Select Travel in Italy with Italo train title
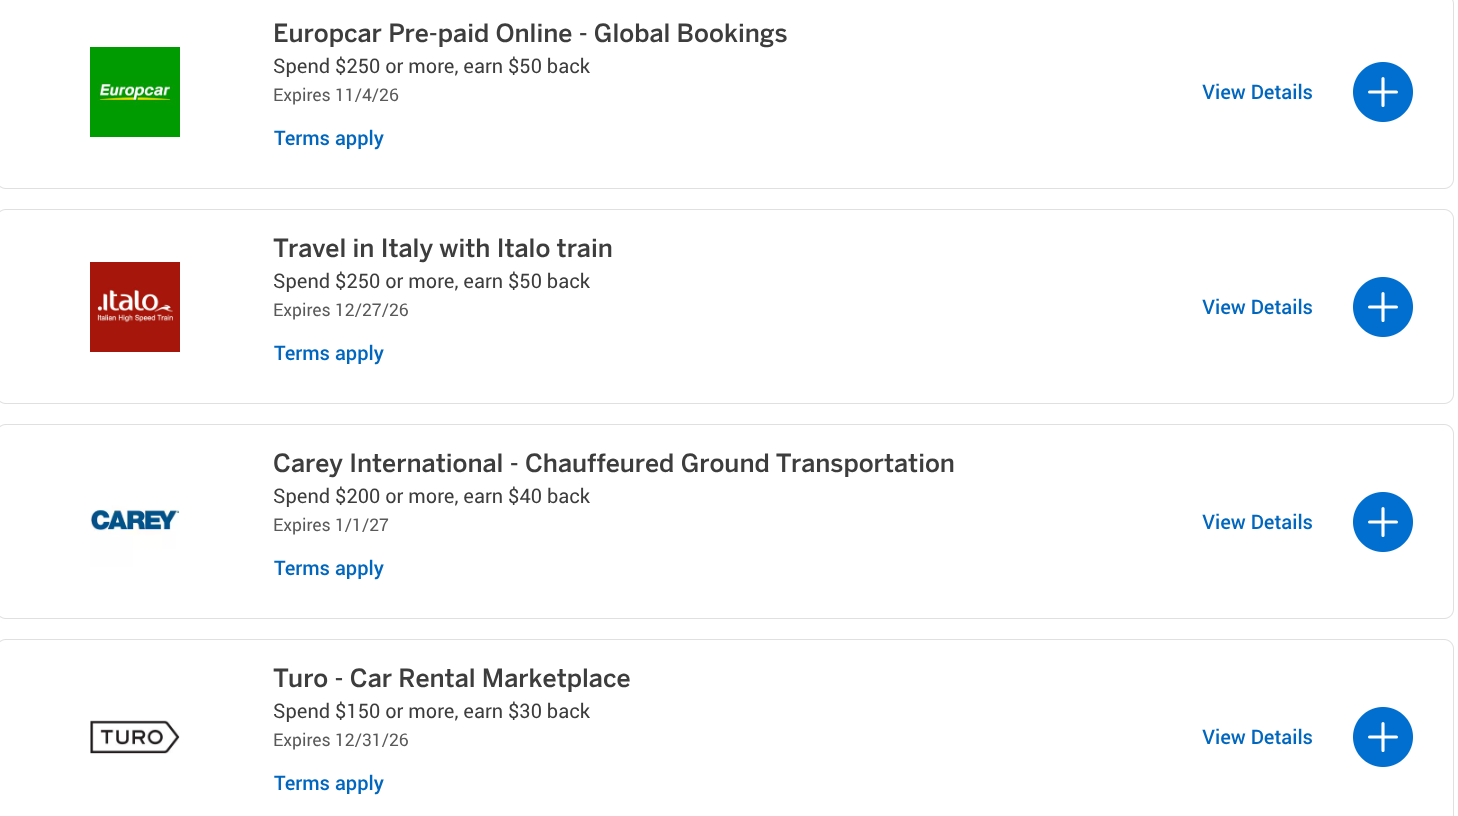 (x=443, y=248)
